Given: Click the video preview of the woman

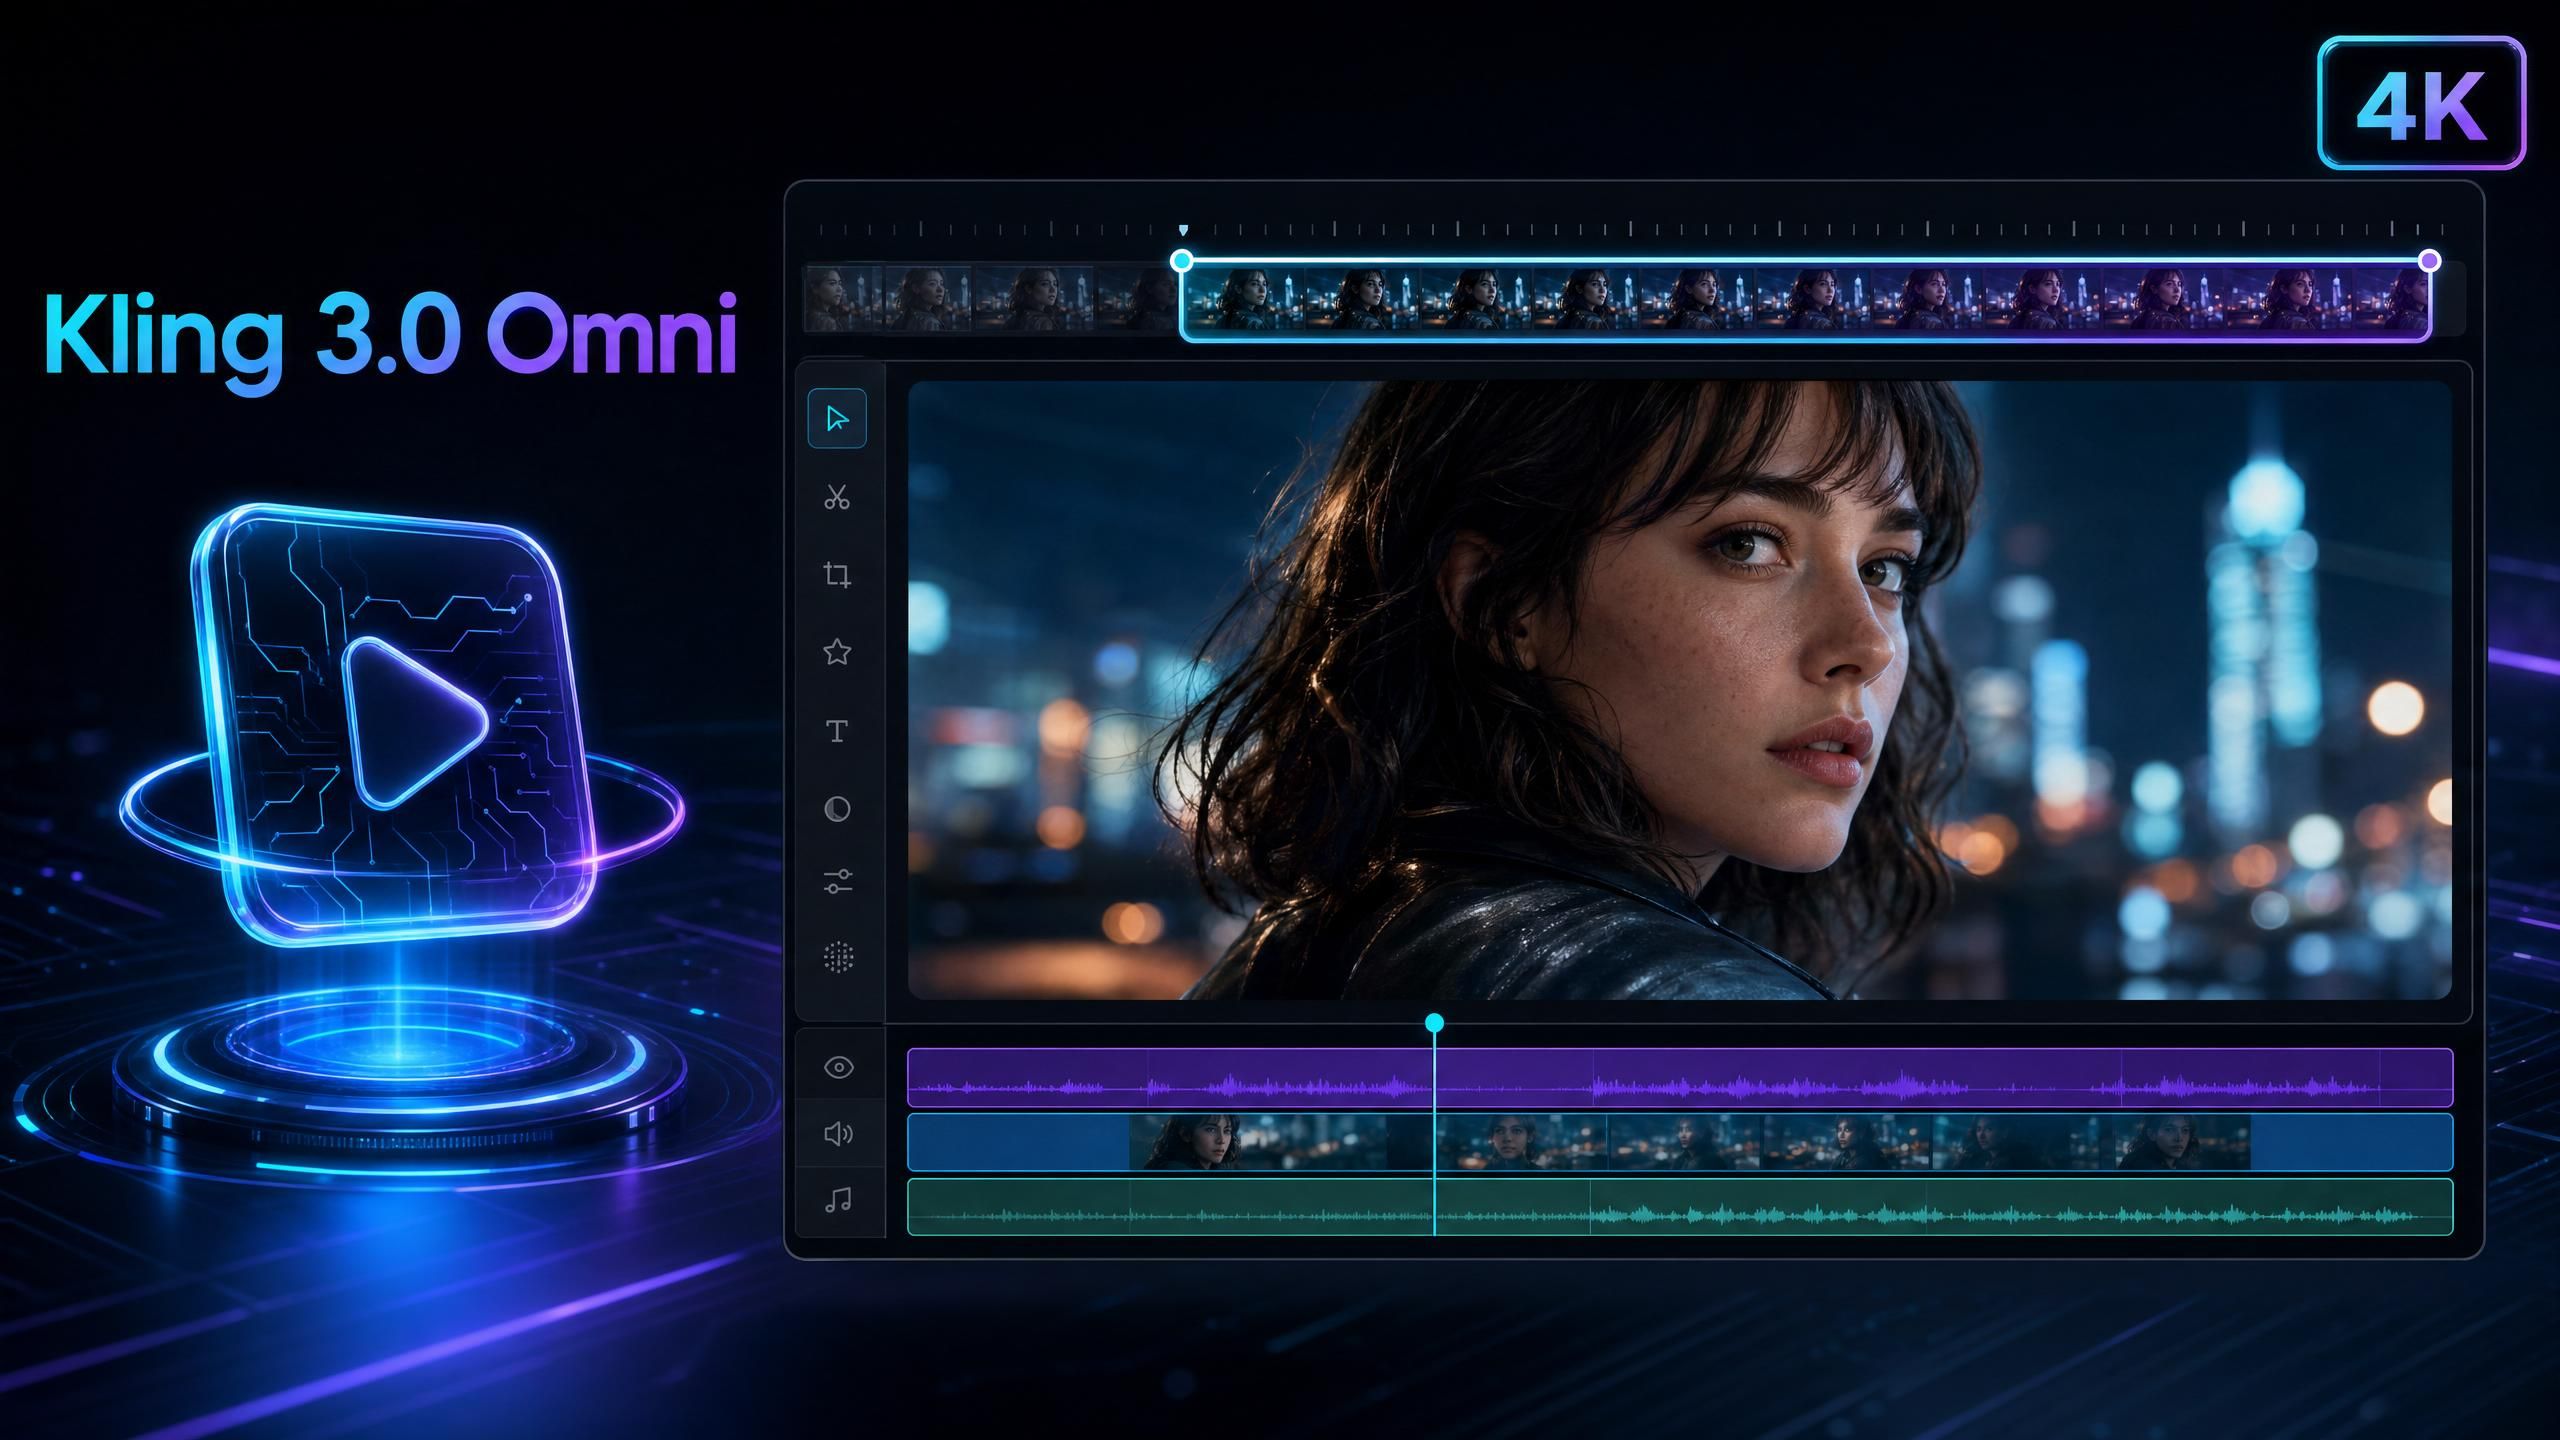Looking at the screenshot, I should pos(1680,689).
